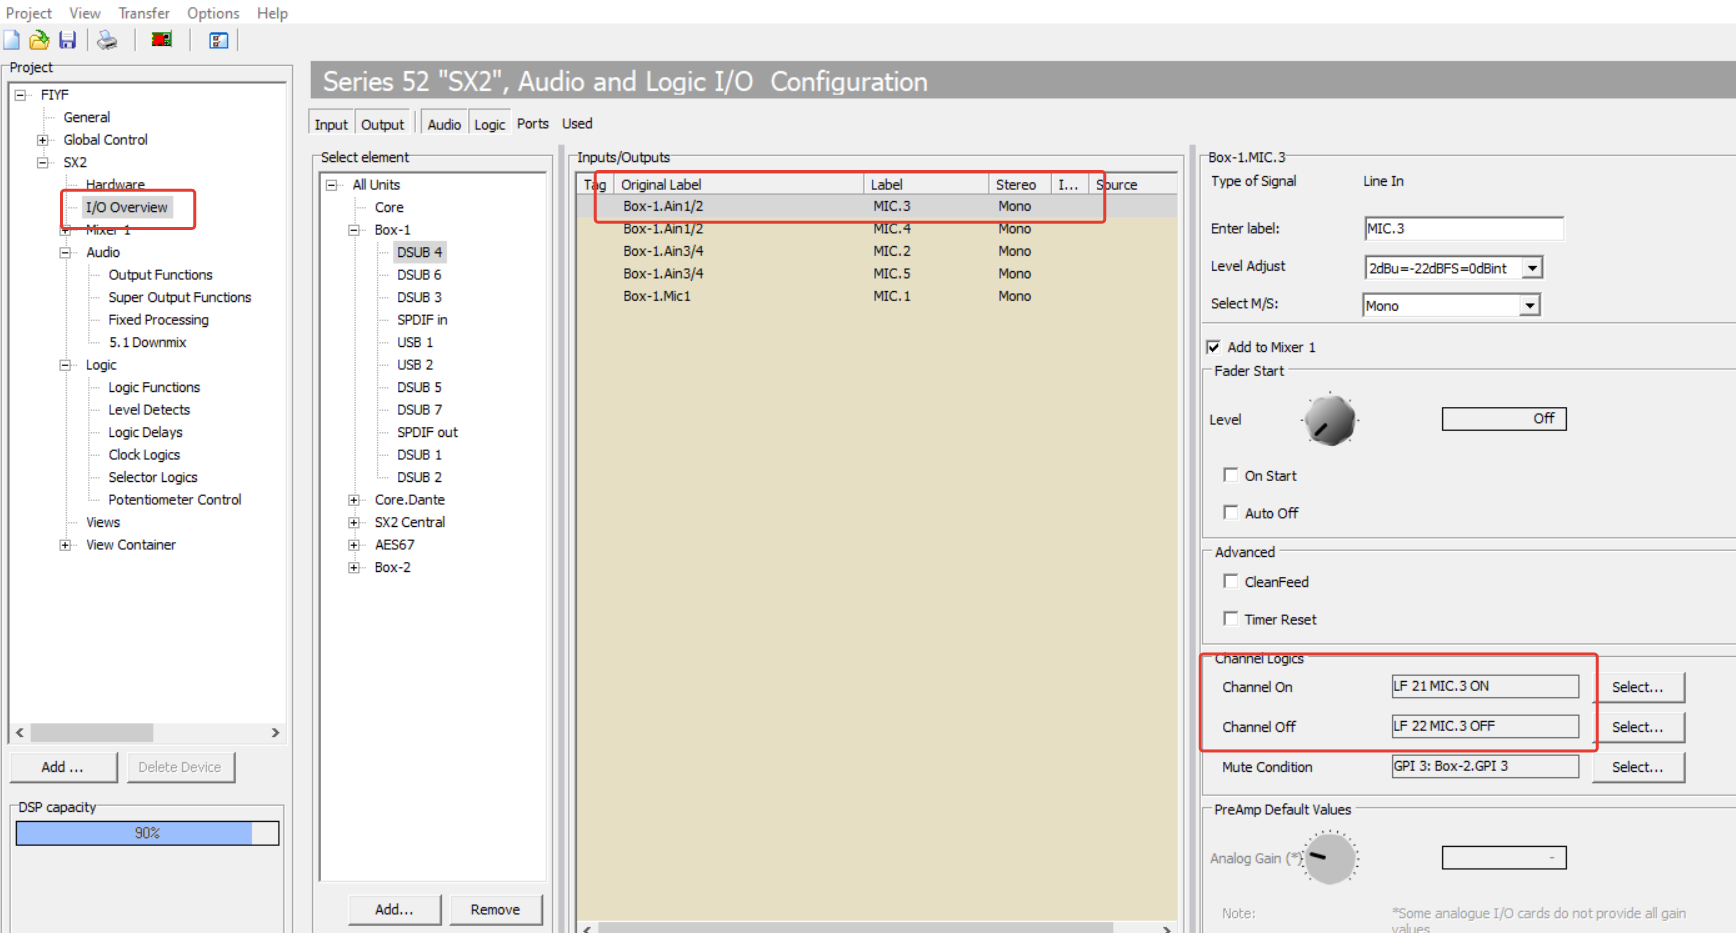Switch to the Output tab
Viewport: 1736px width, 933px height.
click(x=382, y=124)
